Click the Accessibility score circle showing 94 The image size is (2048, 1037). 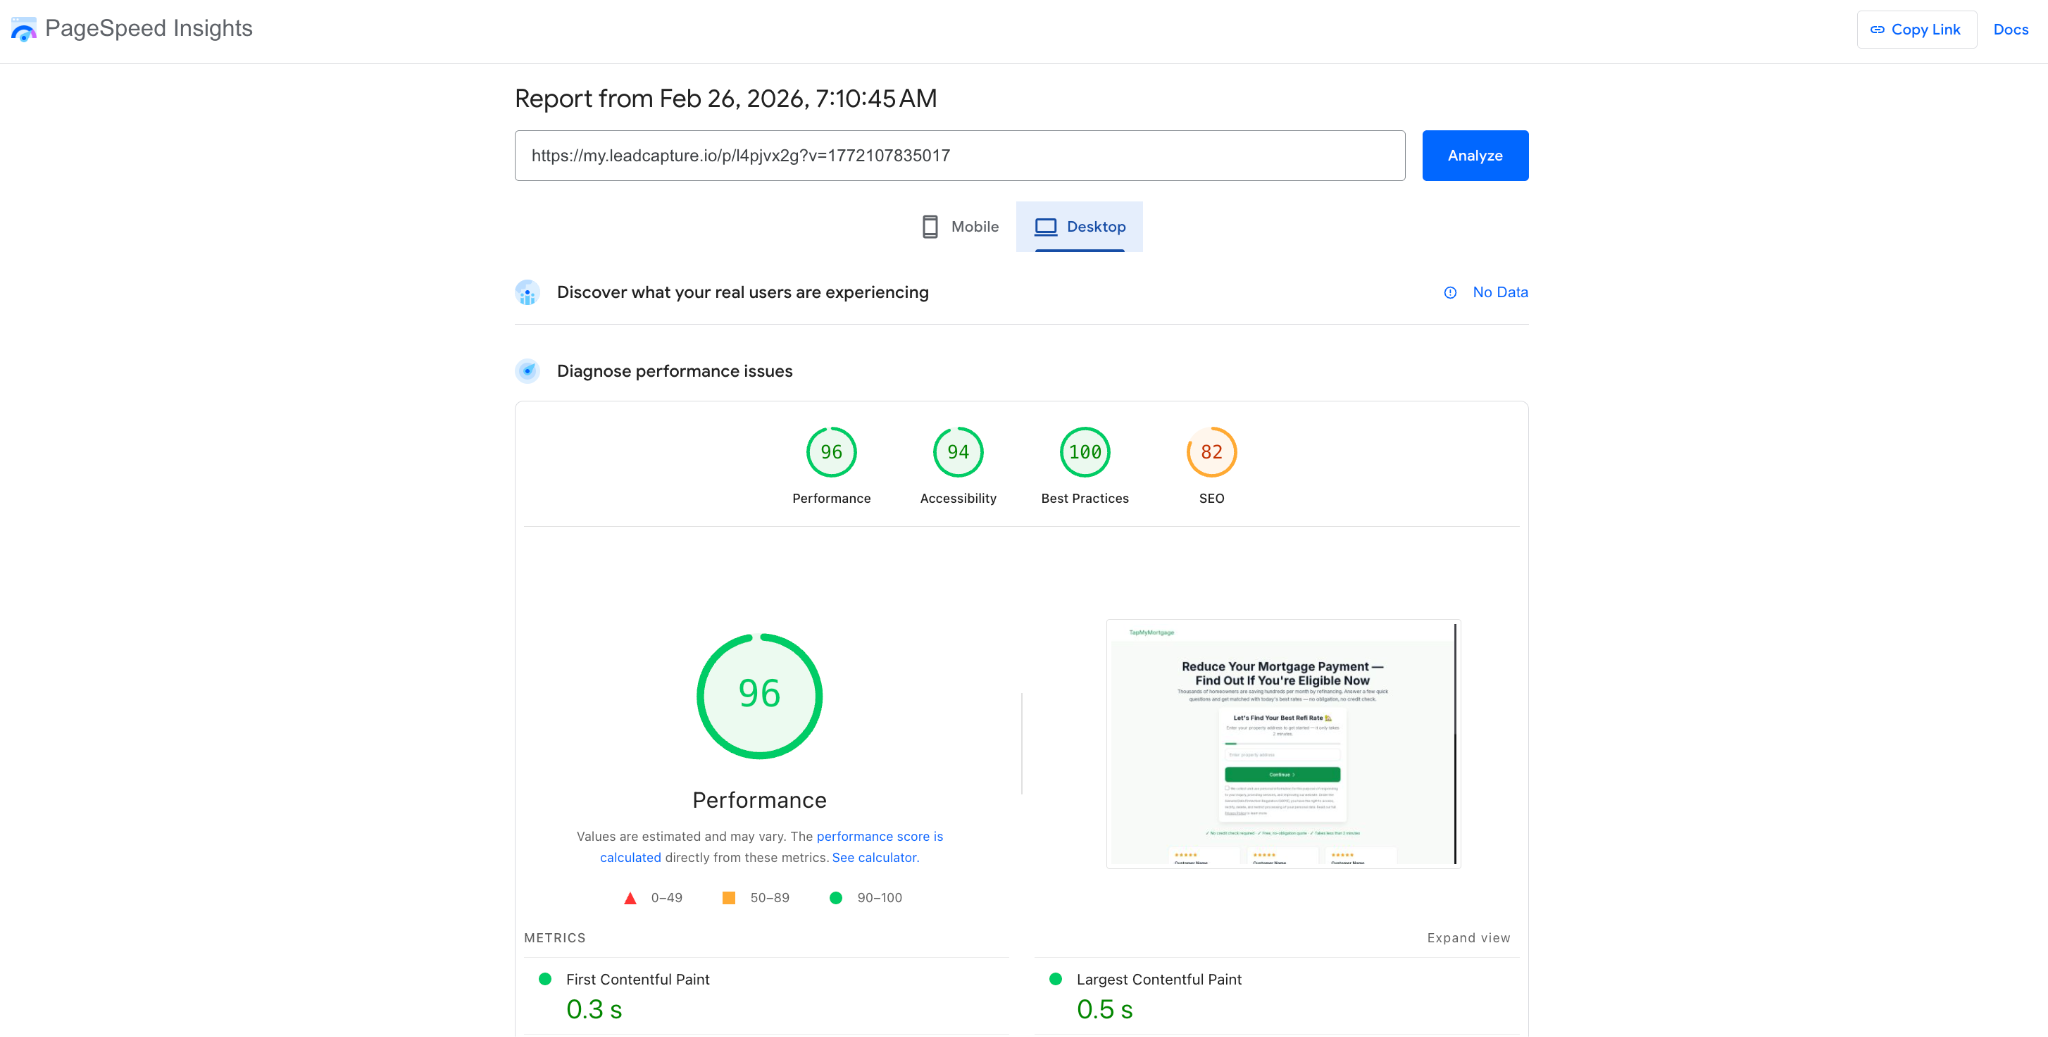point(957,452)
